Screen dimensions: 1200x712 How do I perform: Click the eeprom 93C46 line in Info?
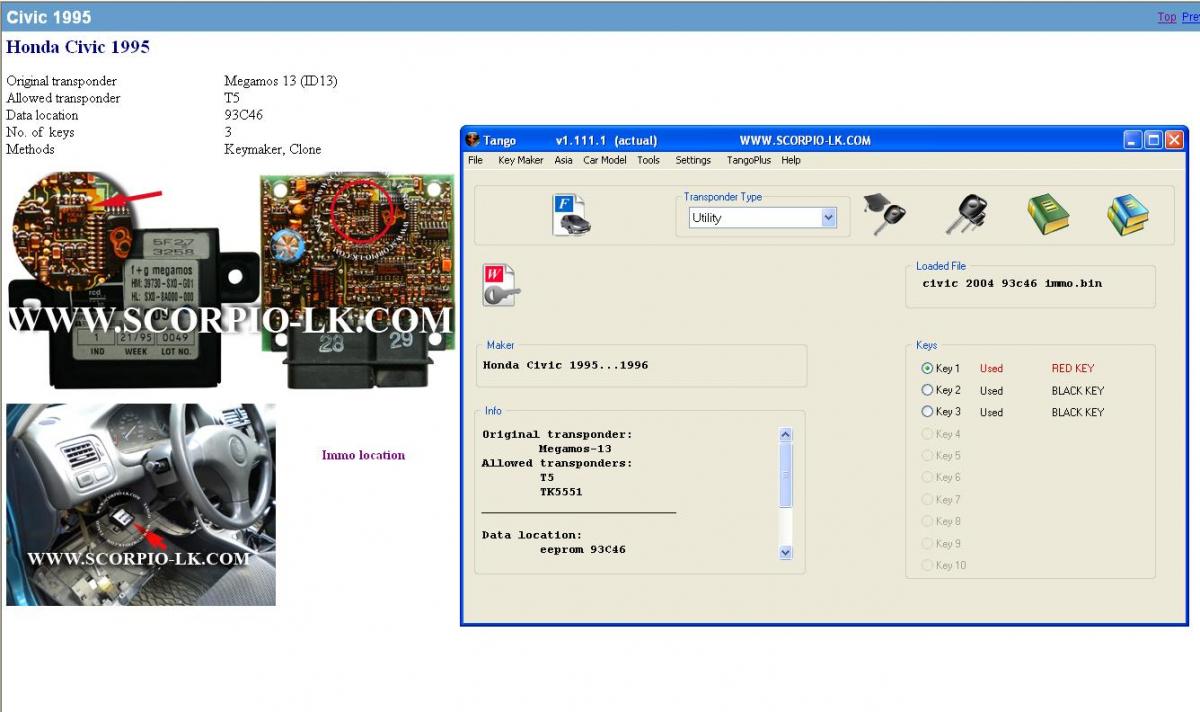coord(582,550)
